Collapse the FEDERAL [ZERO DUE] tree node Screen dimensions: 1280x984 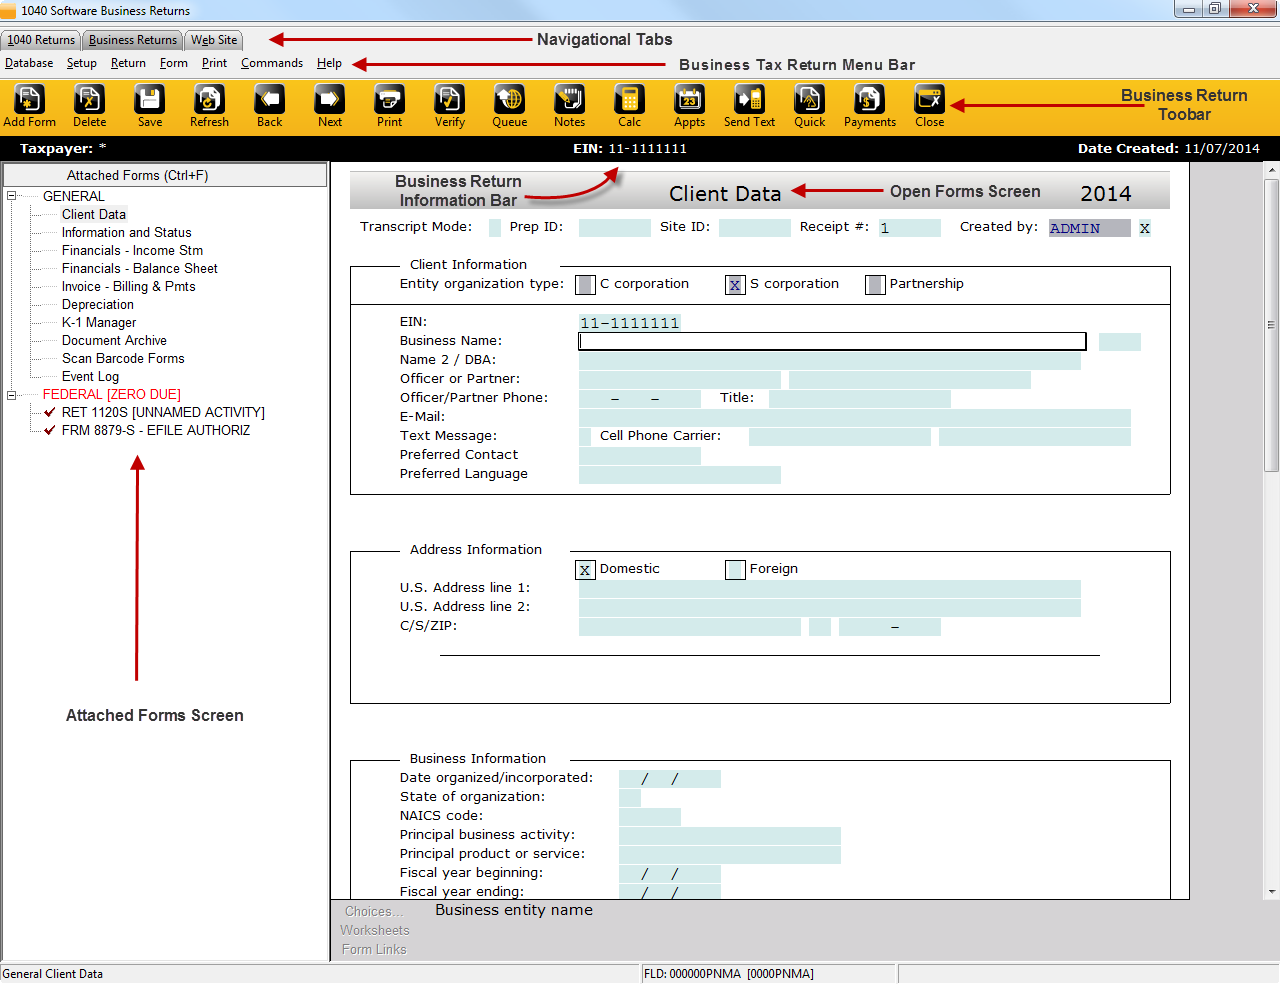click(12, 395)
